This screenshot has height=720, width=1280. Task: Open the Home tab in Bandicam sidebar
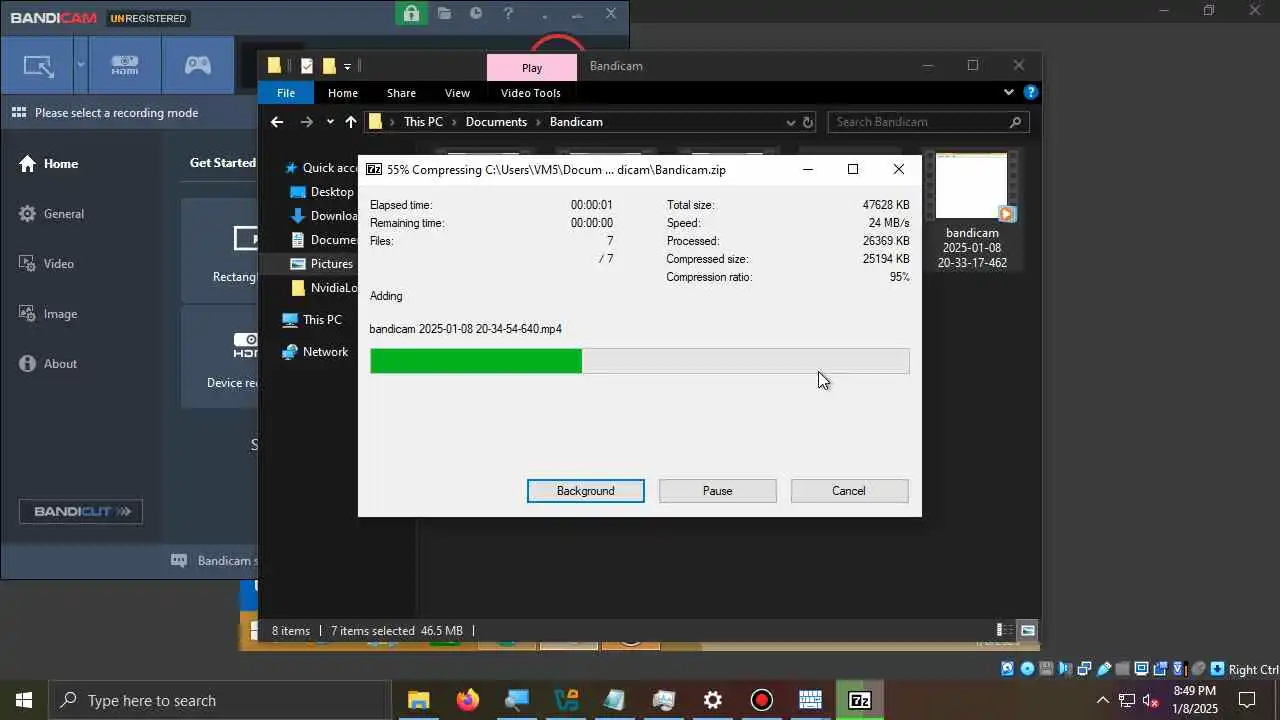point(48,163)
